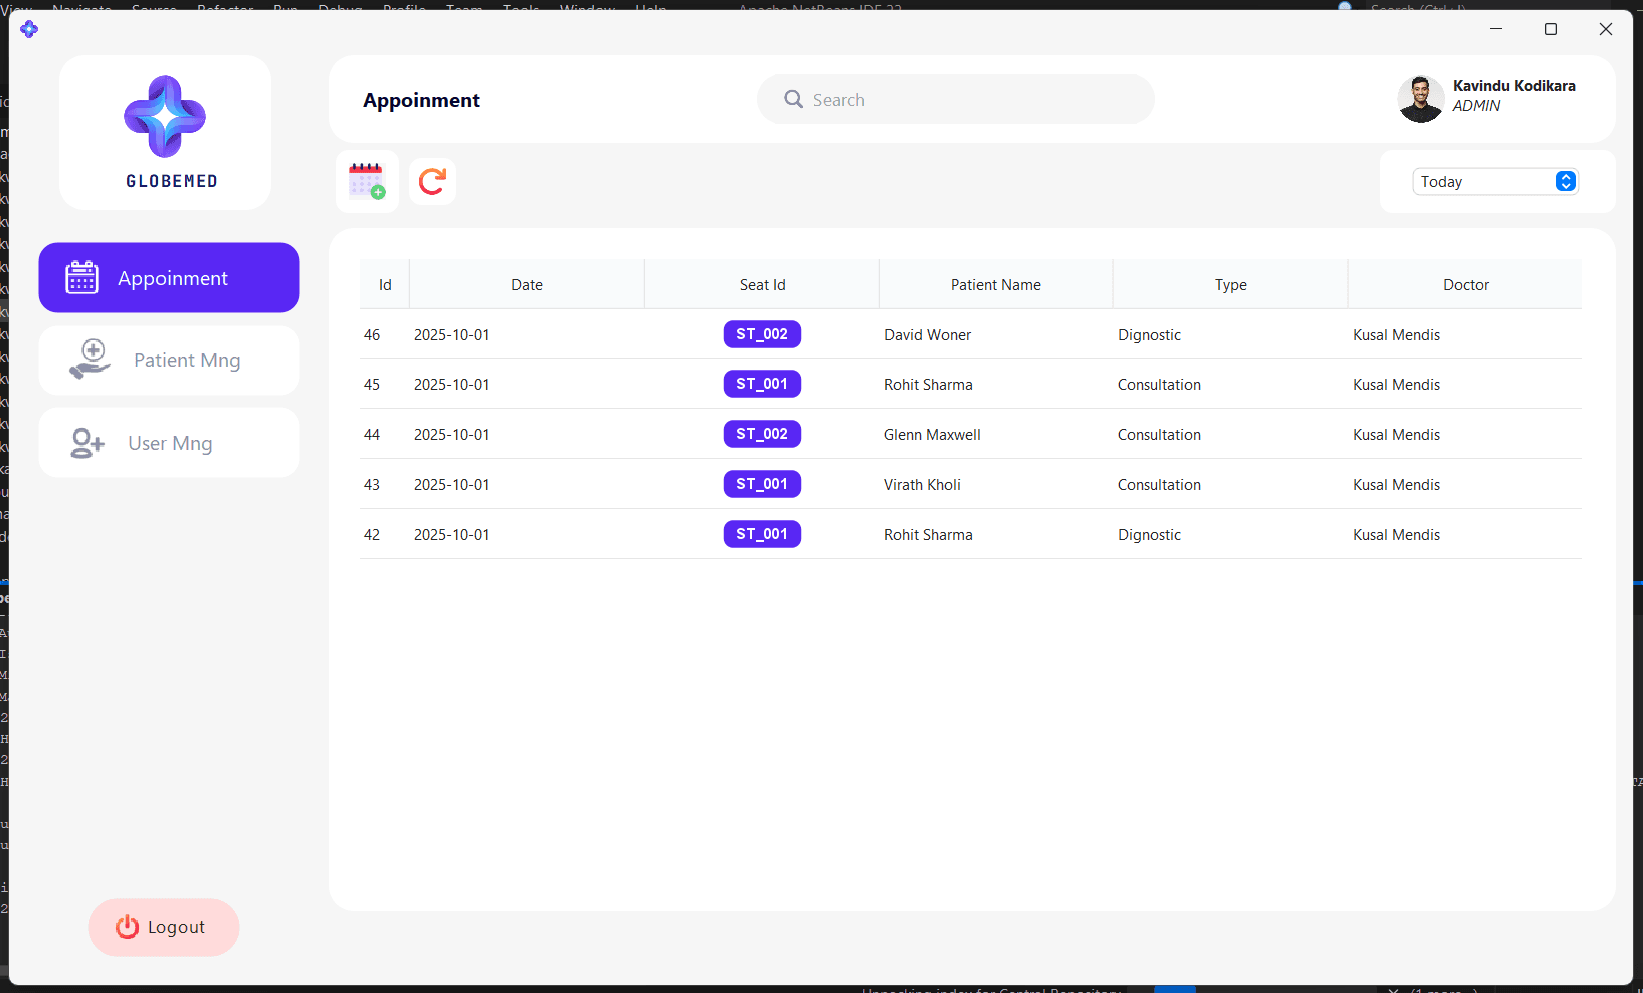
Task: Open the Today date filter dropdown
Action: coord(1495,181)
